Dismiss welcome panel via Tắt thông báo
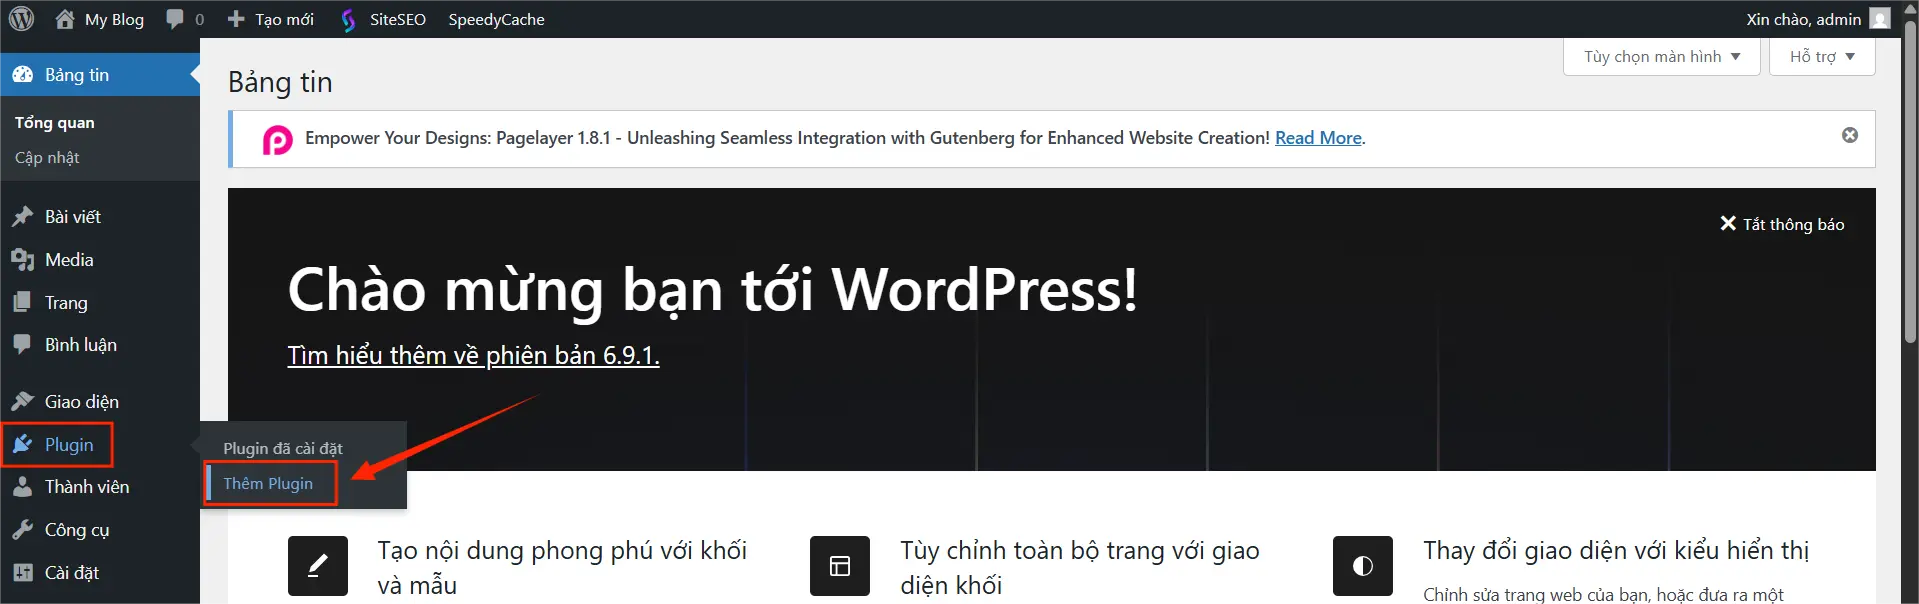 tap(1782, 224)
